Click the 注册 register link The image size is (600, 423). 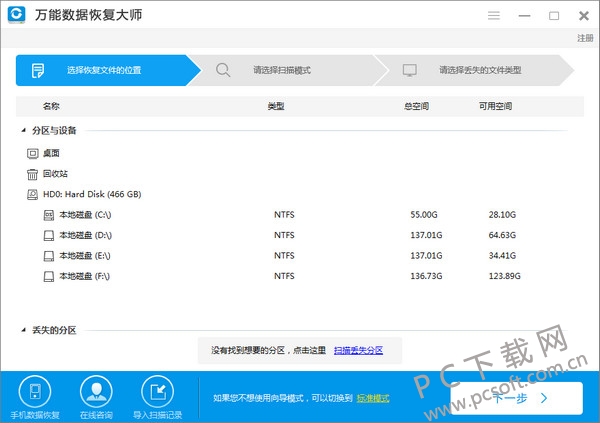pyautogui.click(x=585, y=38)
